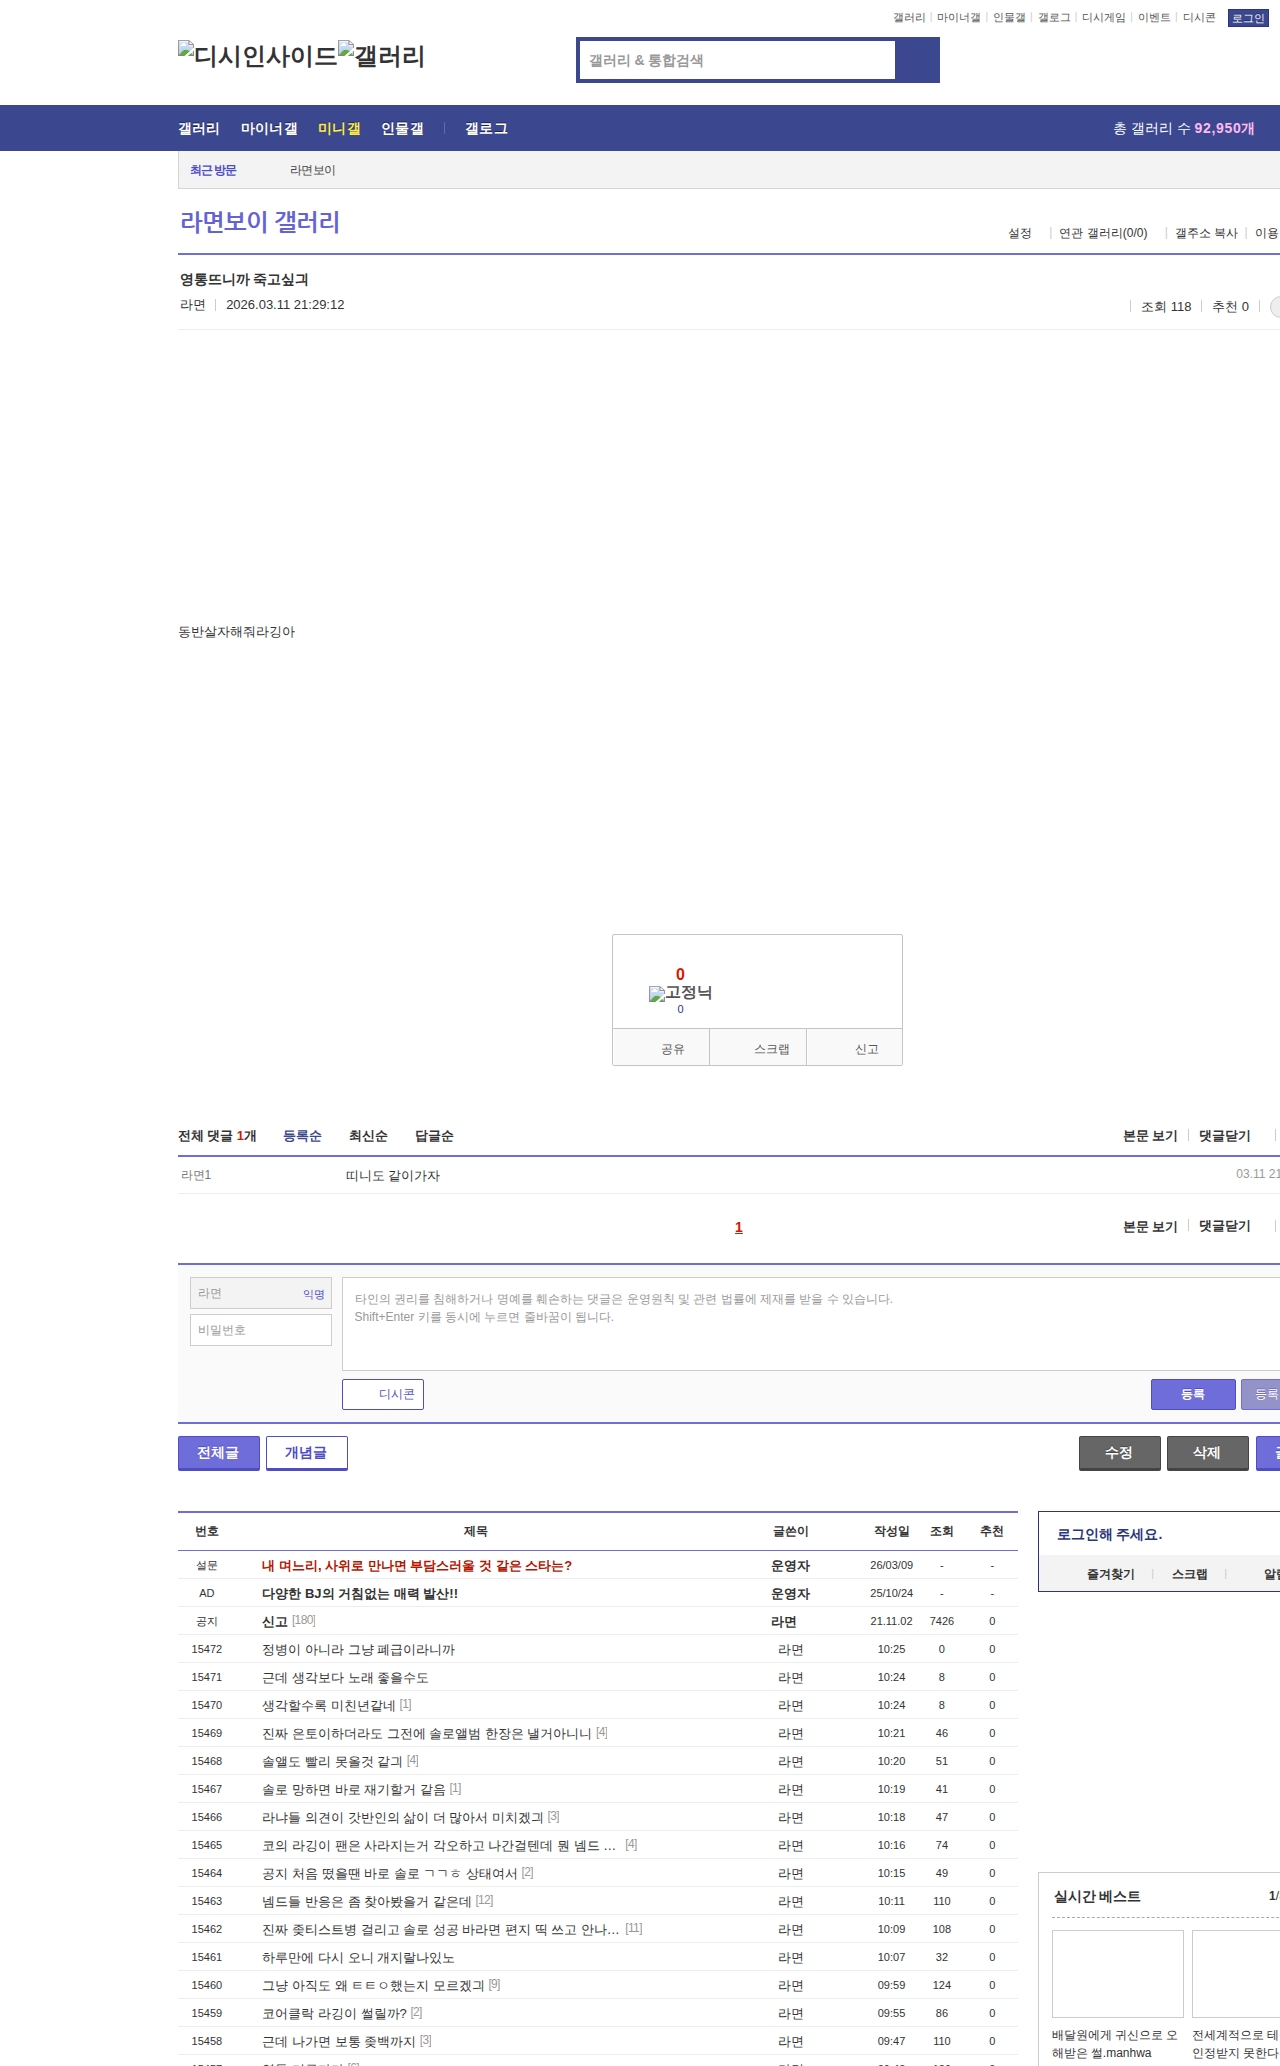Click the 비밀번호 password field
Image resolution: width=1280 pixels, height=2066 pixels.
pyautogui.click(x=261, y=1330)
